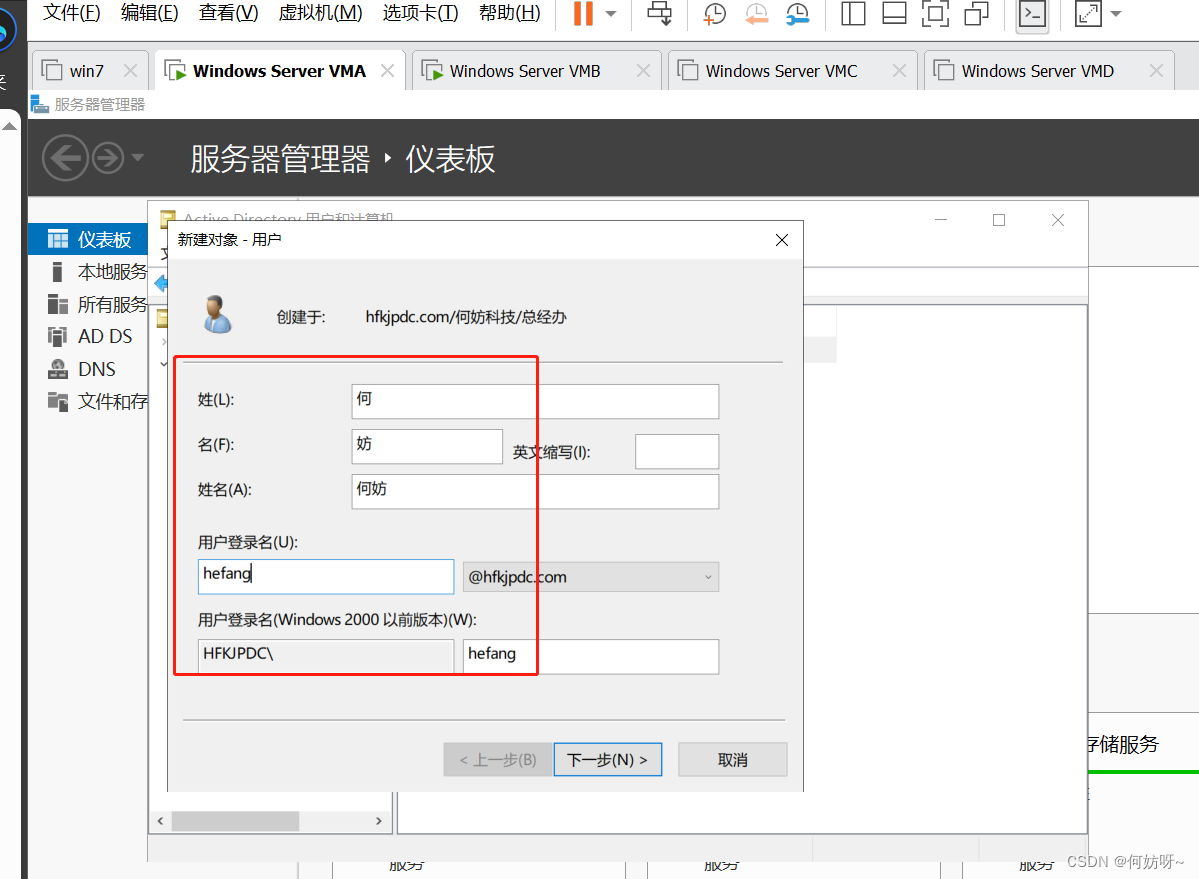The height and width of the screenshot is (879, 1199).
Task: Open the stretch display mode dropdown
Action: coord(1116,14)
